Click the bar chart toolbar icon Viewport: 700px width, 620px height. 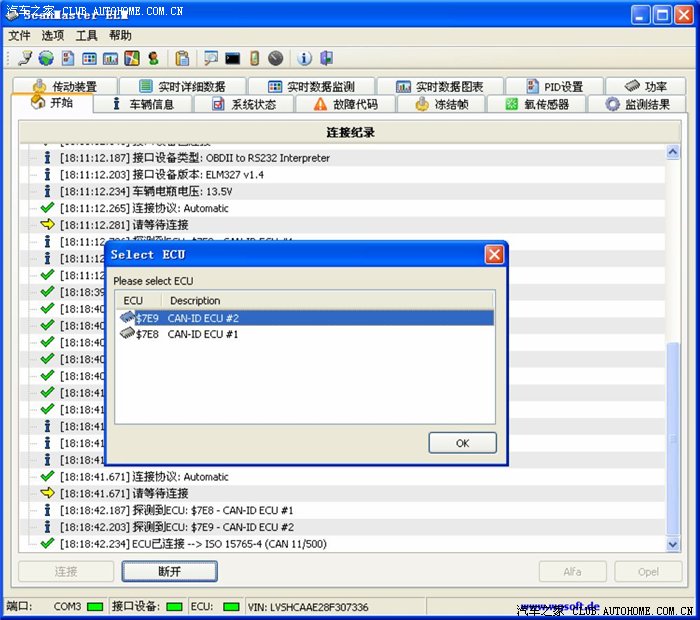coord(111,59)
